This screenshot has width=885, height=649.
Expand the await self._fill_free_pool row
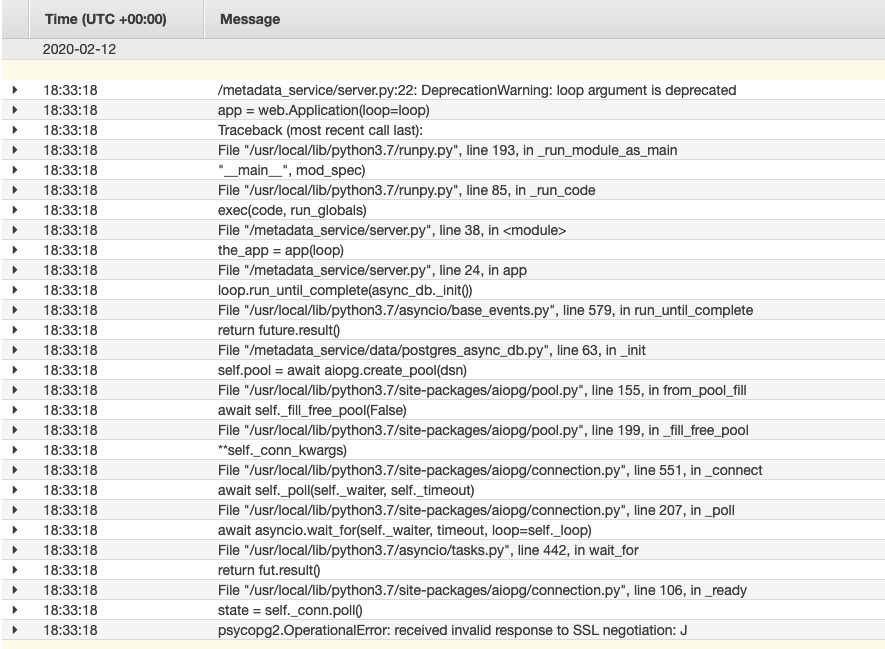(x=13, y=410)
